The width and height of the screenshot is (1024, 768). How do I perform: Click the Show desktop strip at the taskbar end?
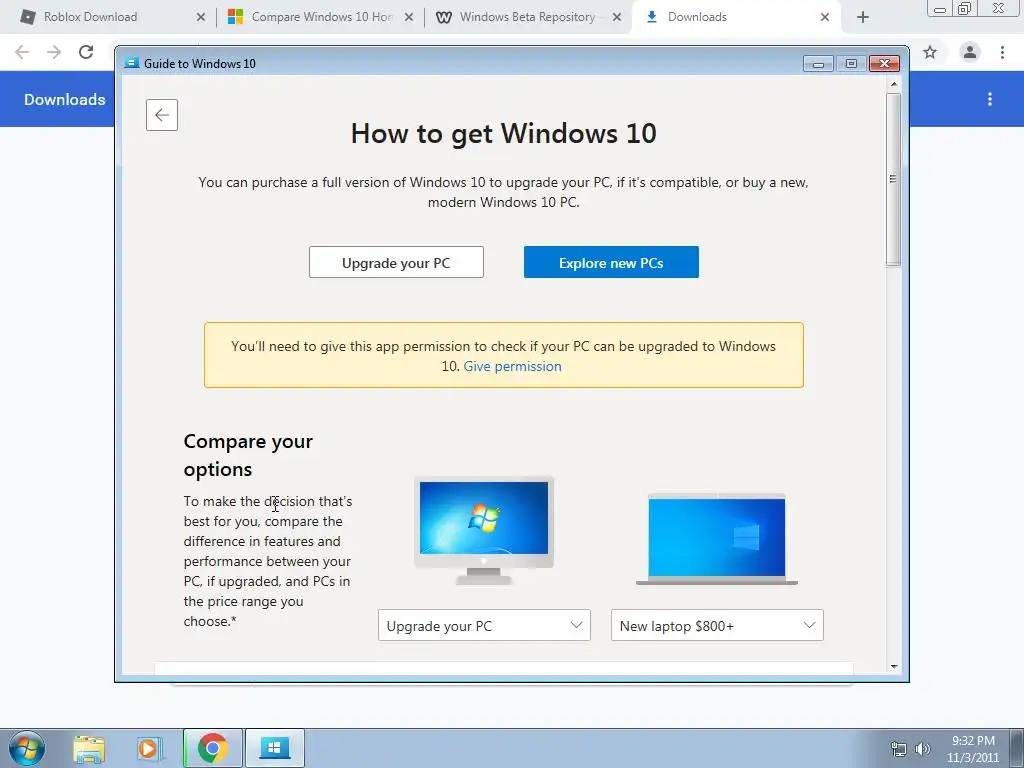[1017, 748]
